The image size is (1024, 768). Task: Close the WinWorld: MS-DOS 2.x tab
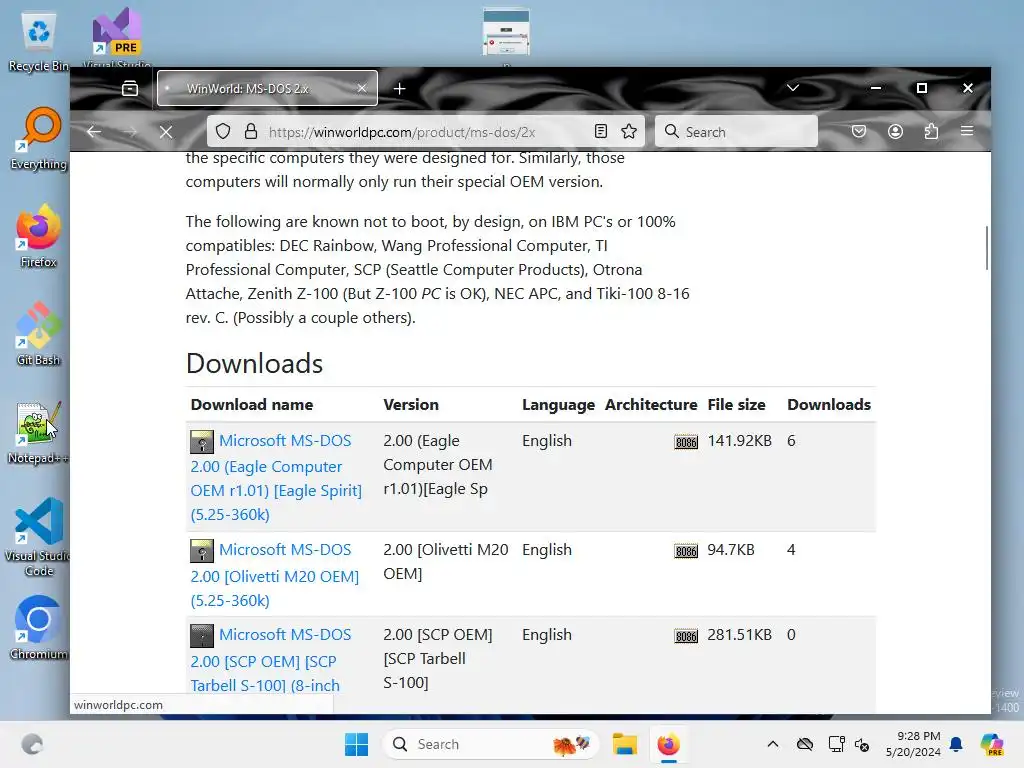(362, 88)
